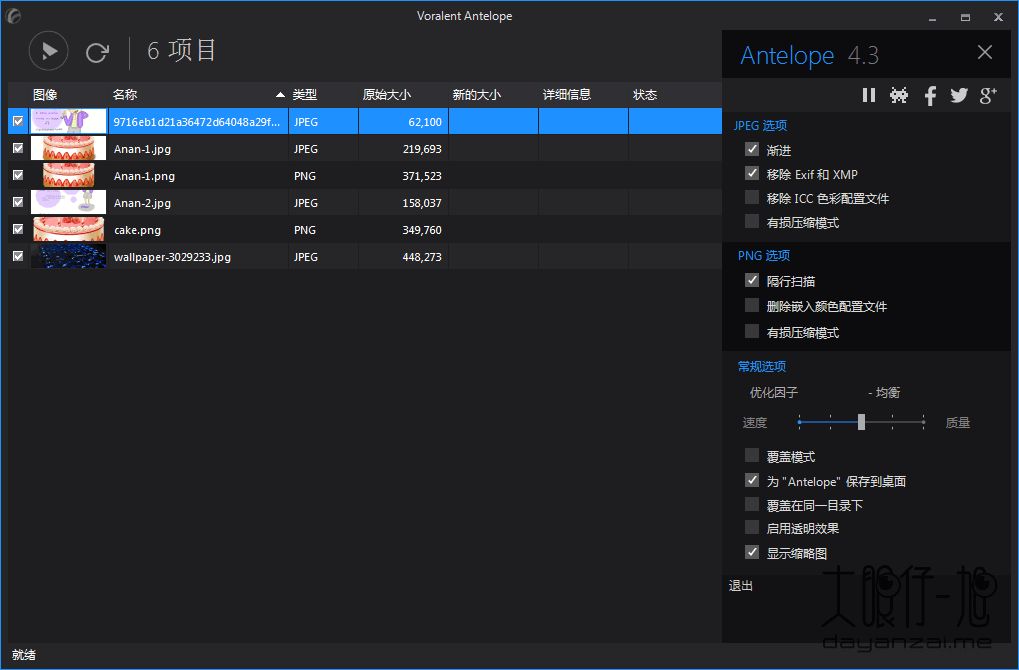
Task: Click file name Anan-1.jpg
Action: [142, 149]
